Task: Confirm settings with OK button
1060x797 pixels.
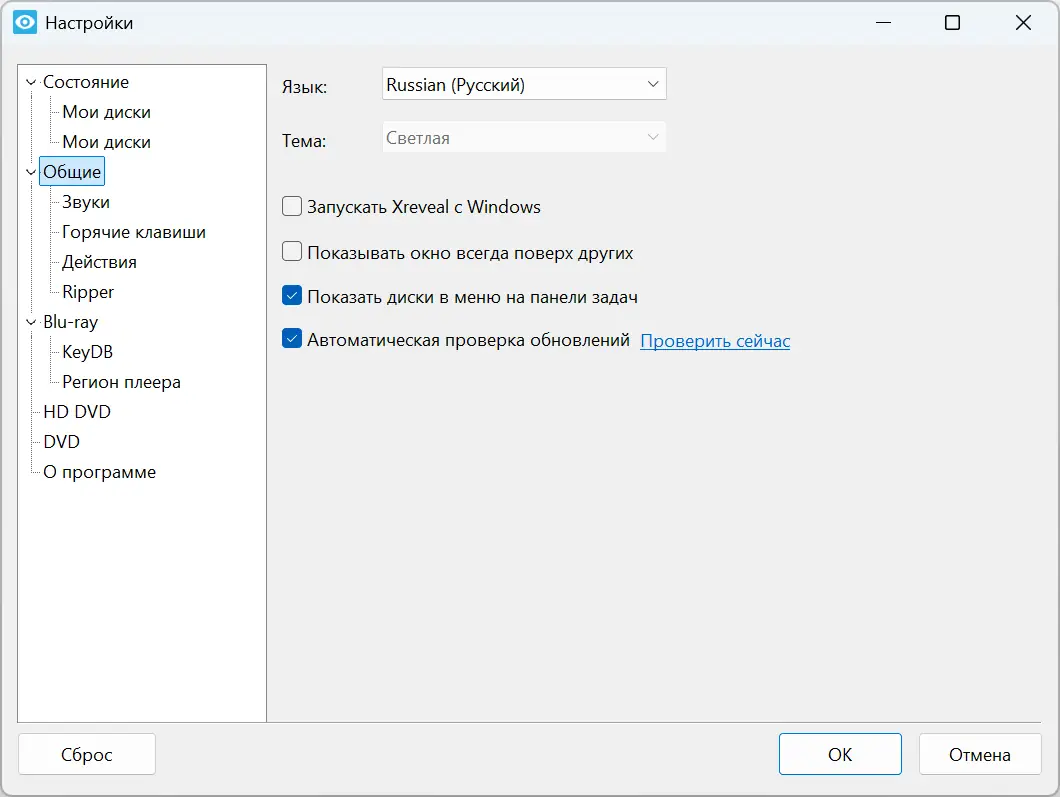Action: pos(840,755)
